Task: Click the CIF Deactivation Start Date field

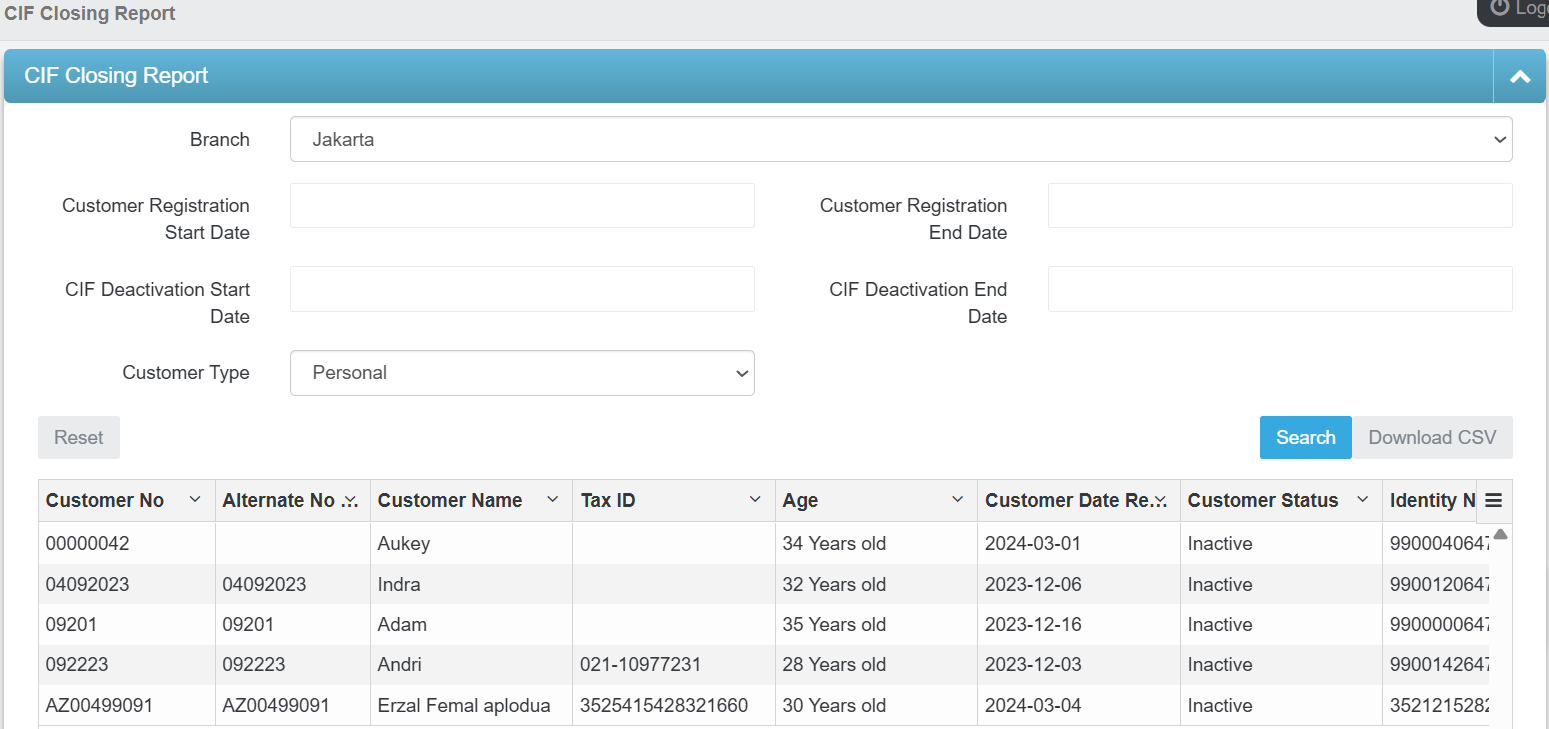Action: (522, 289)
